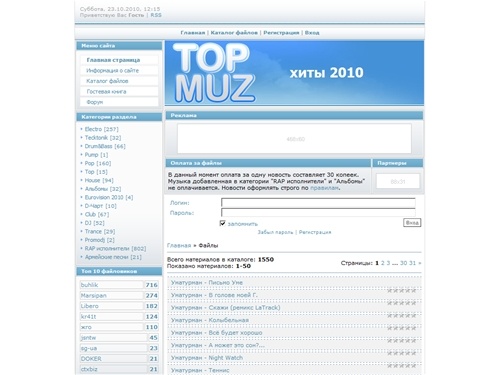Image resolution: width=500 pixels, height=375 pixels.
Task: Open Promodj [2] category
Action: click(99, 240)
